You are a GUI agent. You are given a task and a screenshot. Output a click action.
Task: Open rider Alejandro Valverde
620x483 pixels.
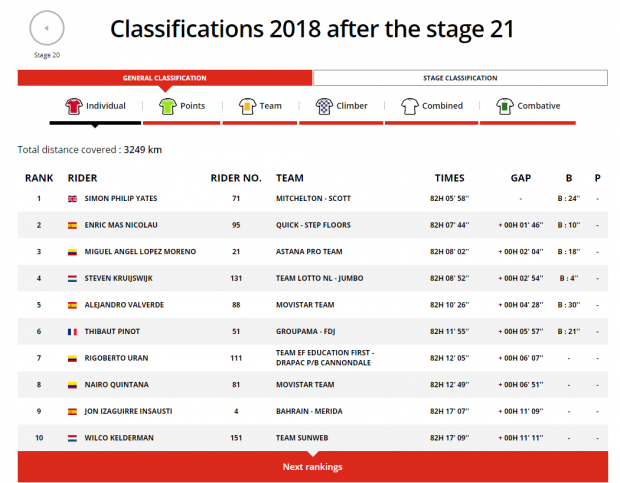pyautogui.click(x=124, y=305)
